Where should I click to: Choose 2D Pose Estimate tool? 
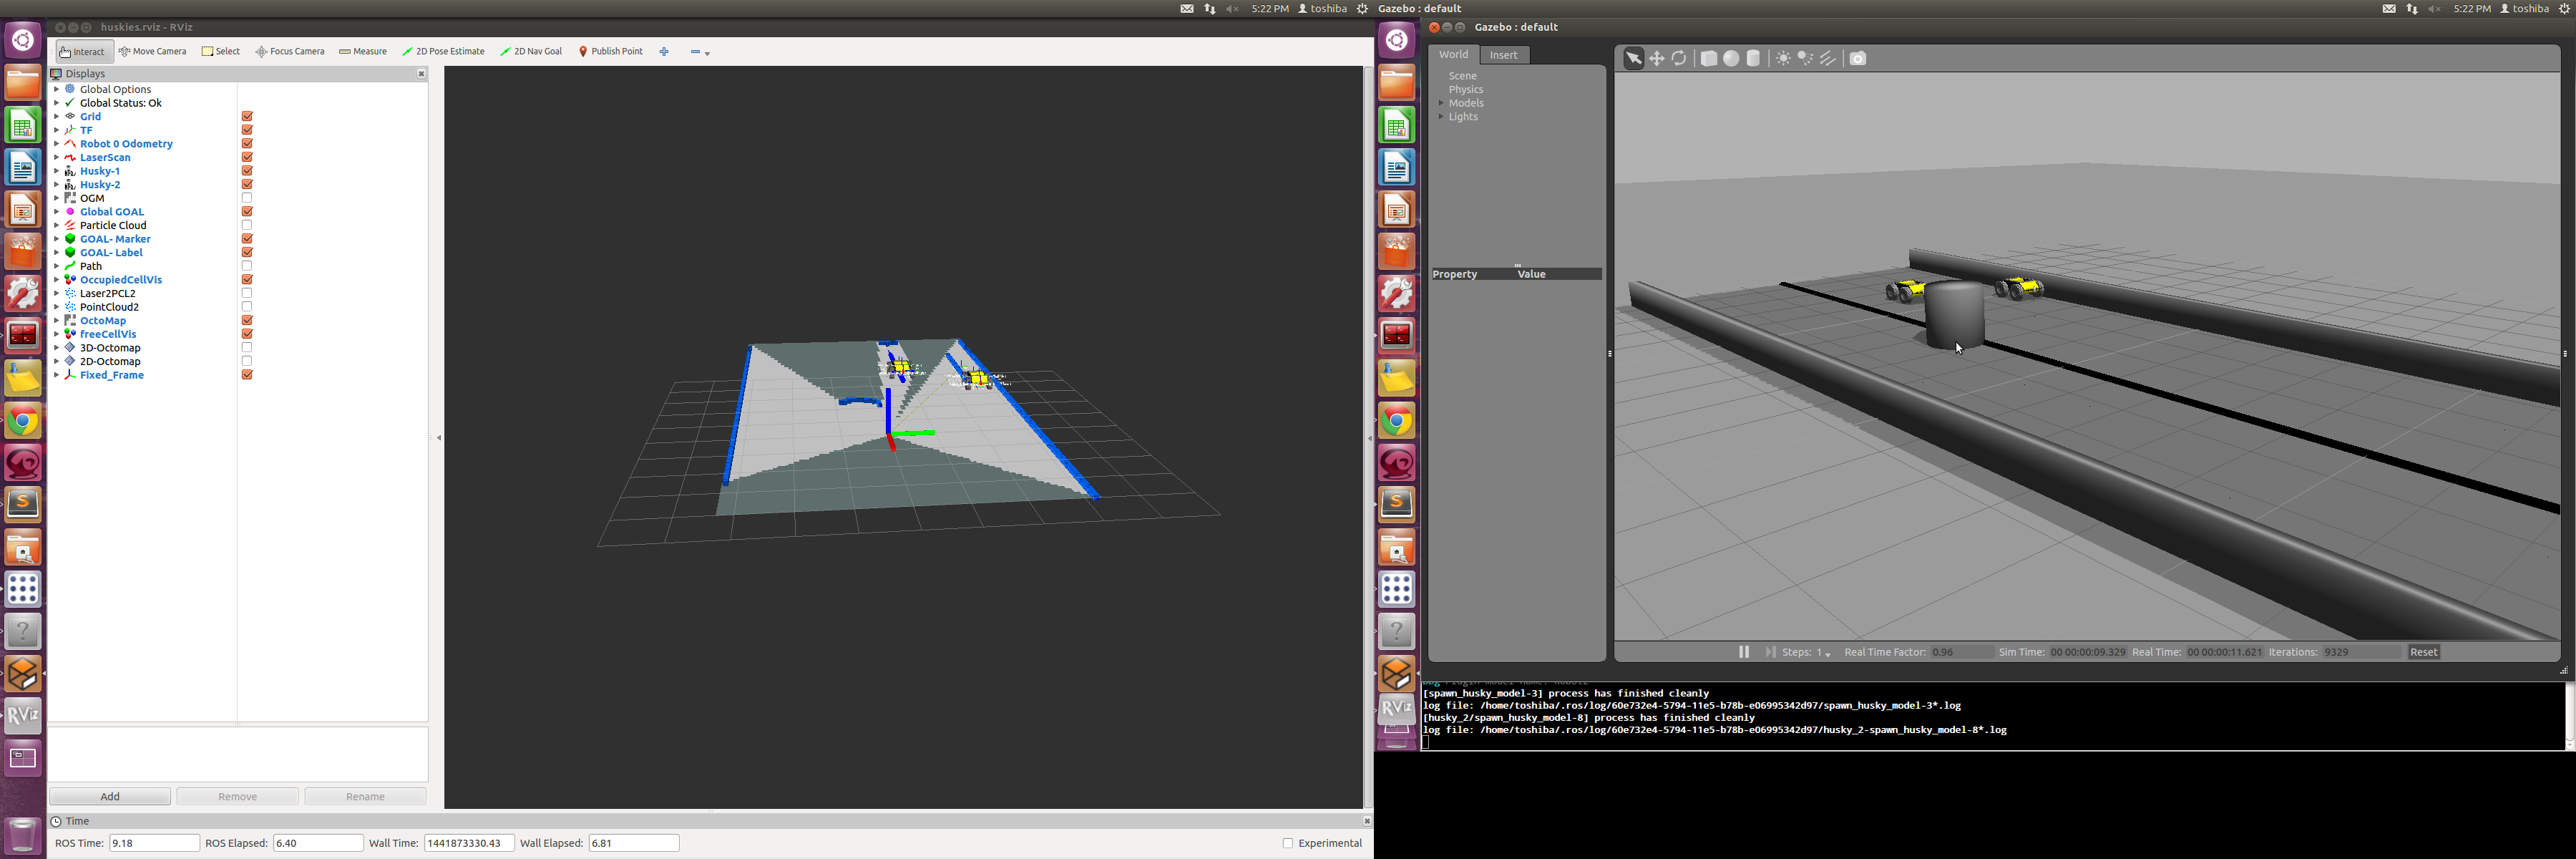[x=443, y=51]
